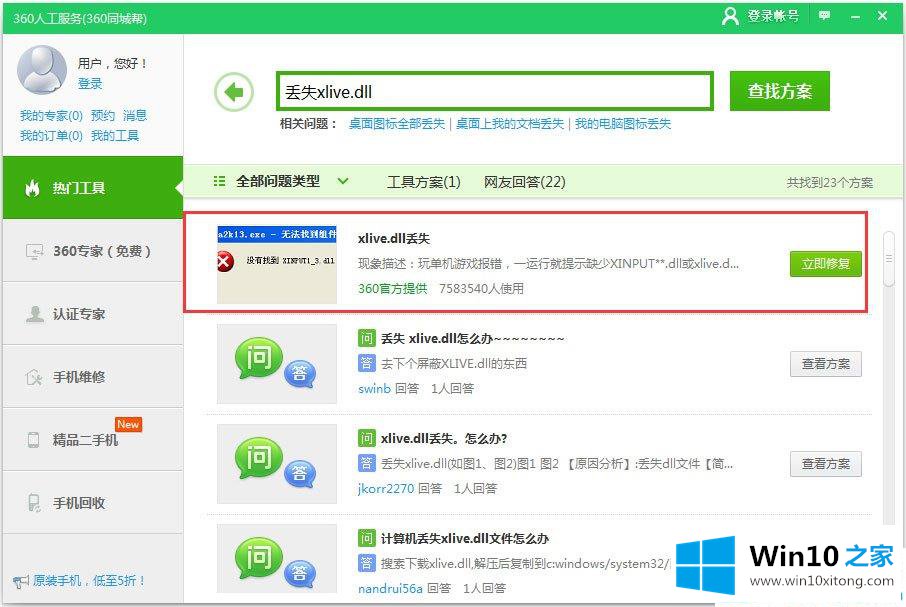Open 我的订单(0) link
The height and width of the screenshot is (607, 906).
point(51,136)
